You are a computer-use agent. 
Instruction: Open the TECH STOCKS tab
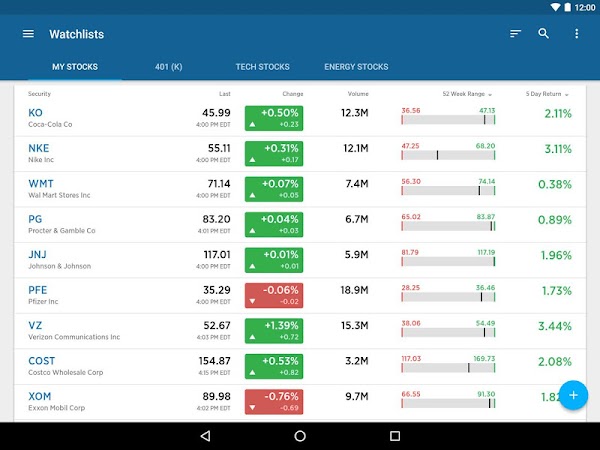coord(262,67)
